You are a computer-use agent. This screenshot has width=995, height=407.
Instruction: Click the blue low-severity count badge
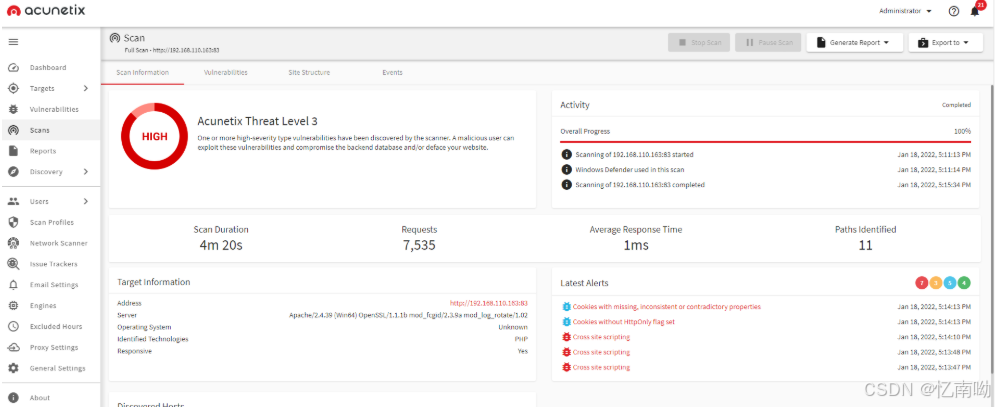(950, 283)
